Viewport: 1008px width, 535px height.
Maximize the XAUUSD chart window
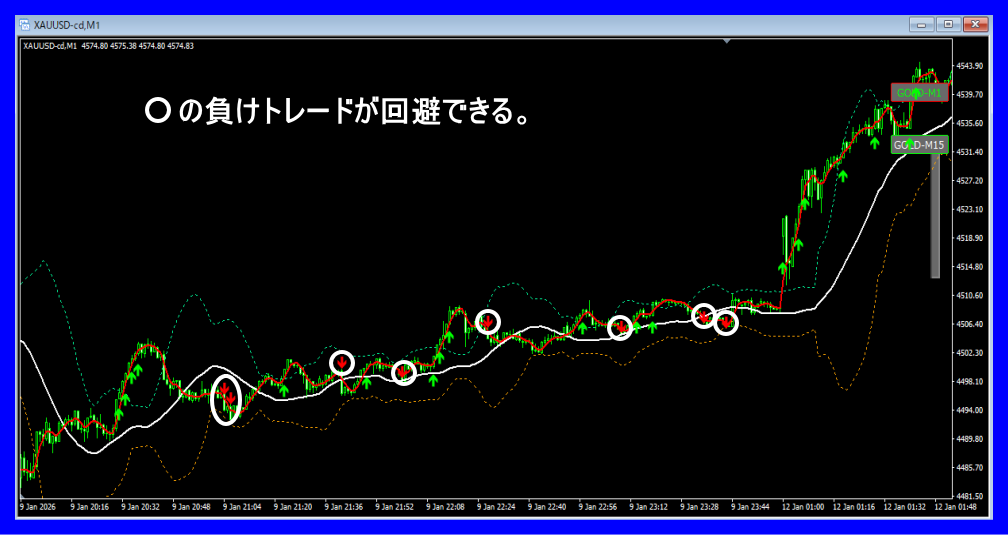click(x=948, y=23)
